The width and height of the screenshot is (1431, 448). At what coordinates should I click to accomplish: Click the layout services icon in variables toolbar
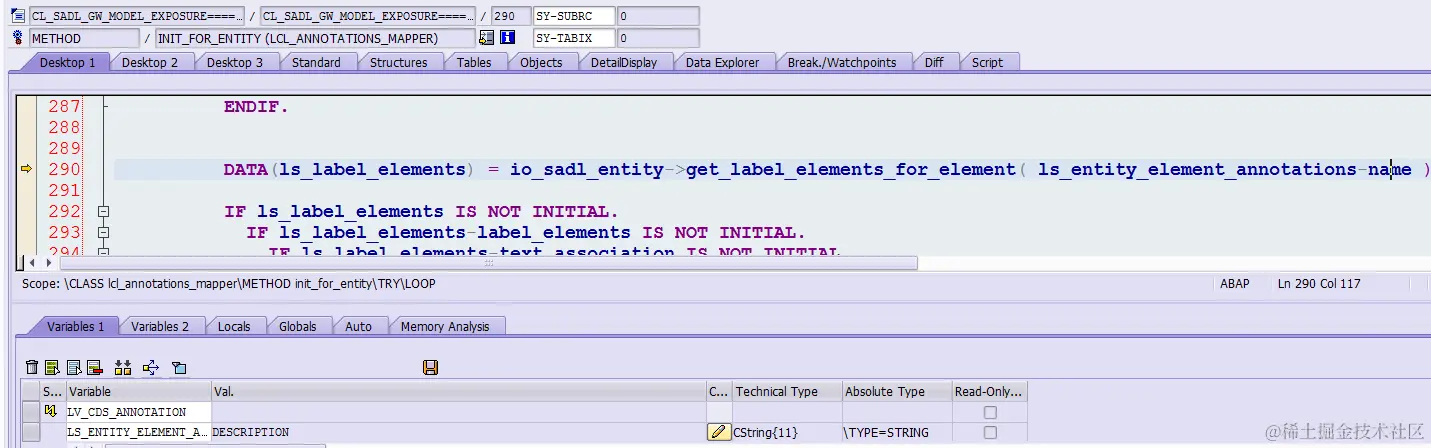tap(179, 368)
